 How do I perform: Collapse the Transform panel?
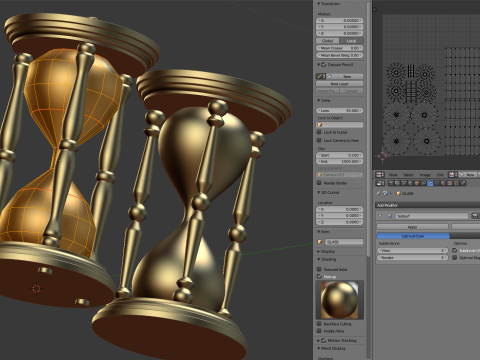(x=319, y=4)
